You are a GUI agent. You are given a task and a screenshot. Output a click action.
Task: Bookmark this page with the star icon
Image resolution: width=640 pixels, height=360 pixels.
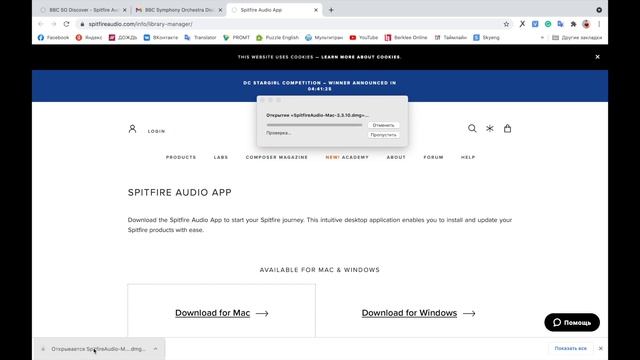pyautogui.click(x=506, y=24)
